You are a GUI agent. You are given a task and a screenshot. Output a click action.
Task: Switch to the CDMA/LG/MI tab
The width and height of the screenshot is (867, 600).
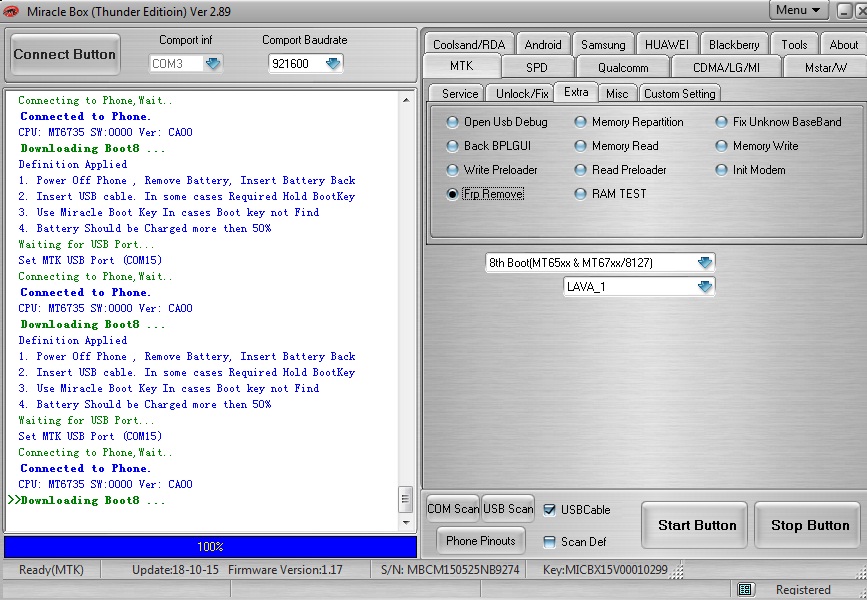coord(727,67)
